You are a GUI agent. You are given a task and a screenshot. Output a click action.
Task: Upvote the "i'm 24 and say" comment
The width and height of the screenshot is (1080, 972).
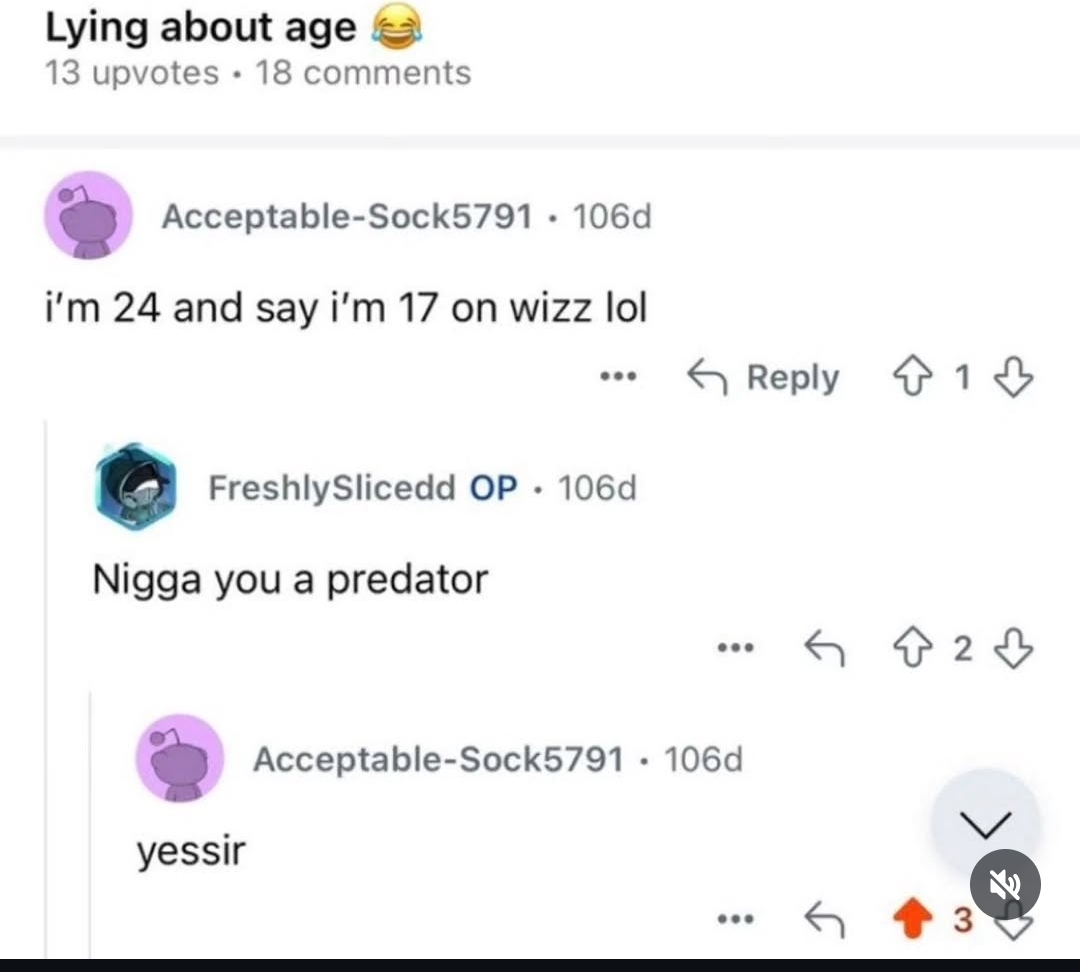[913, 377]
